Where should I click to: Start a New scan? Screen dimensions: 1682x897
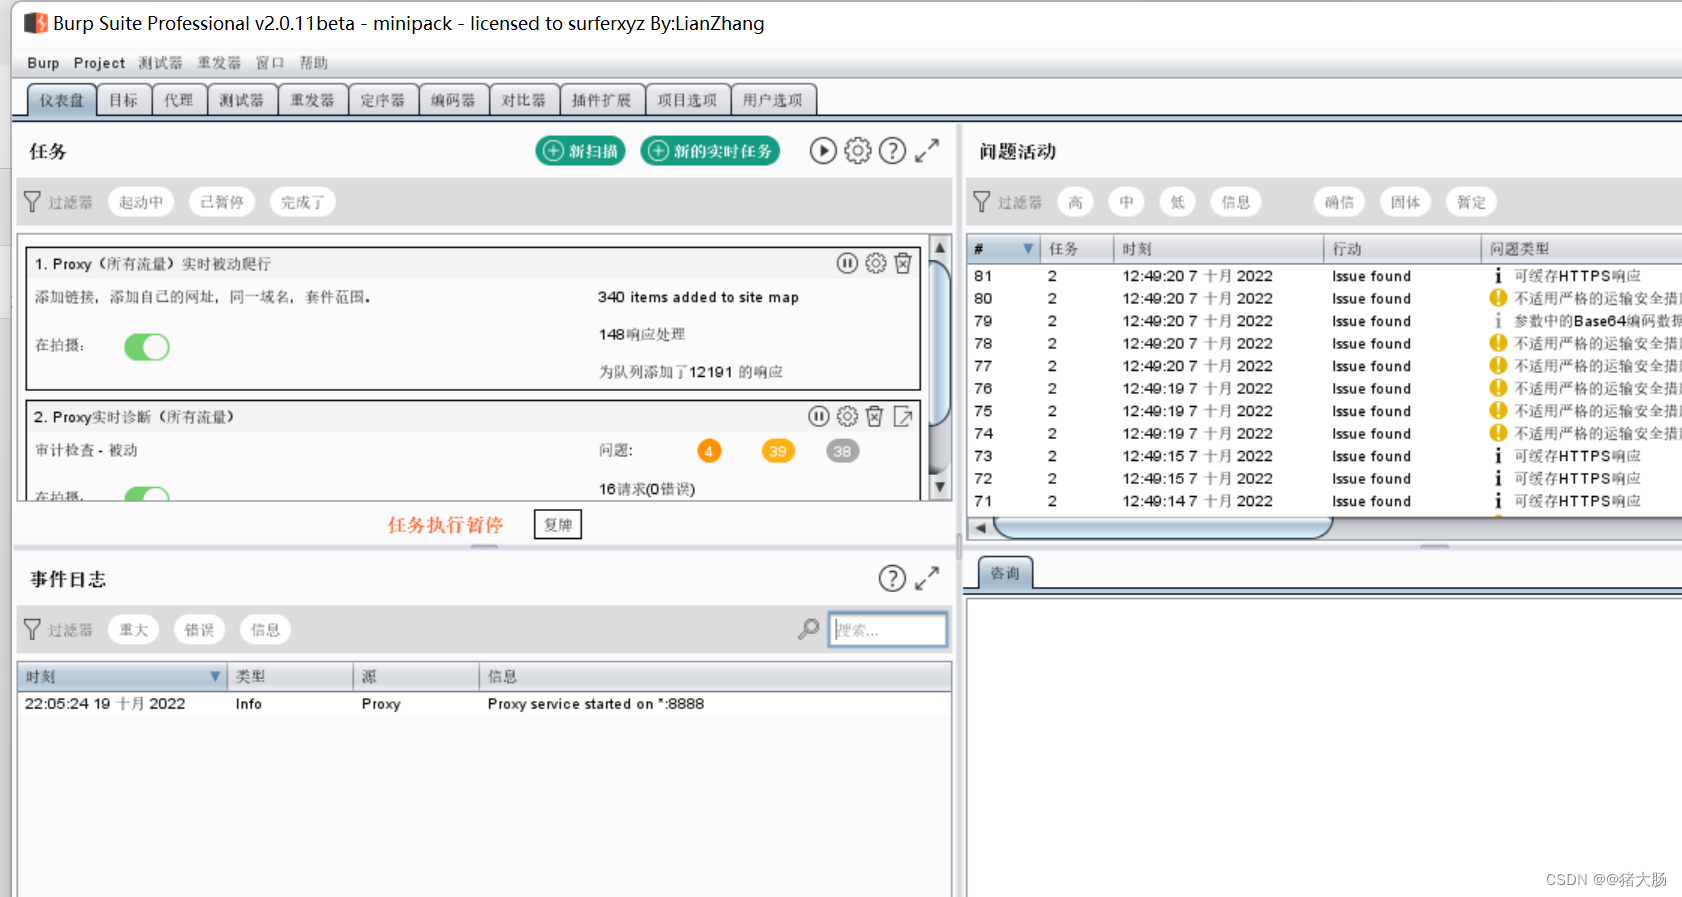coord(581,151)
